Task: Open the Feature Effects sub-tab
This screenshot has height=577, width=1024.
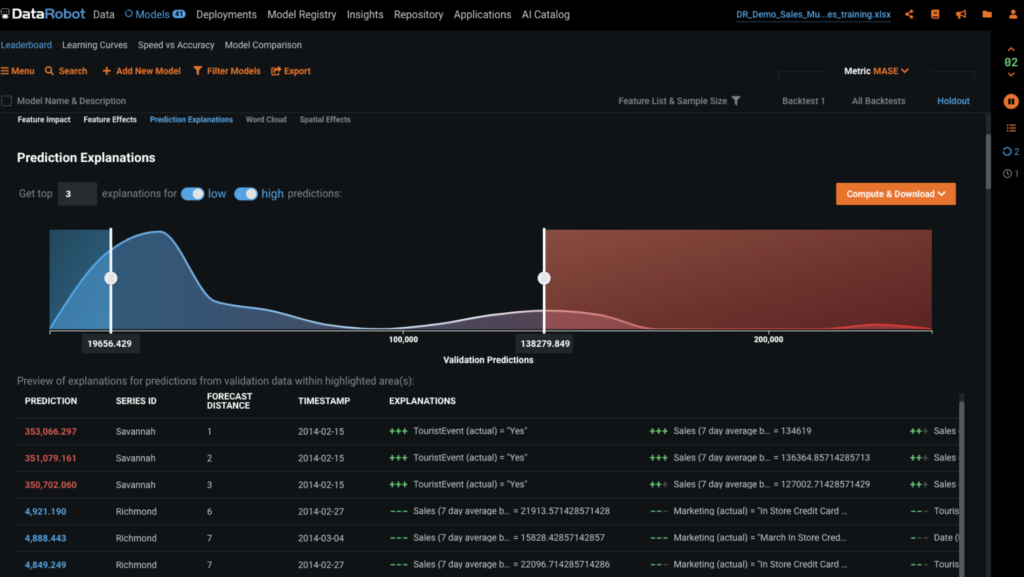Action: click(x=110, y=119)
